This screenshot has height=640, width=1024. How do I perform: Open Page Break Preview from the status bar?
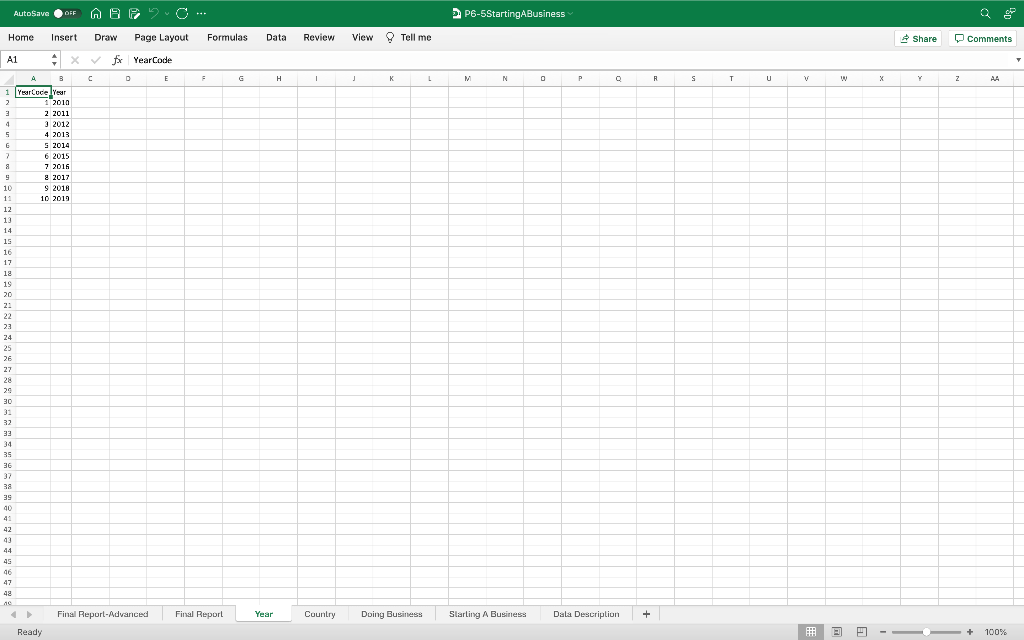click(x=860, y=631)
